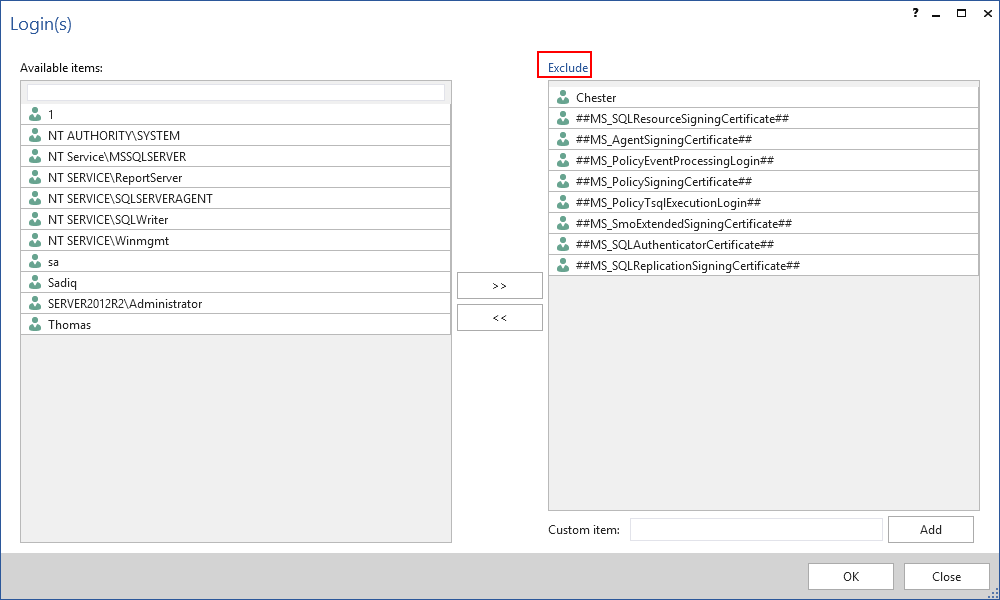Screen dimensions: 1000x600
Task: Select the 'sa' login text
Action: tap(54, 262)
